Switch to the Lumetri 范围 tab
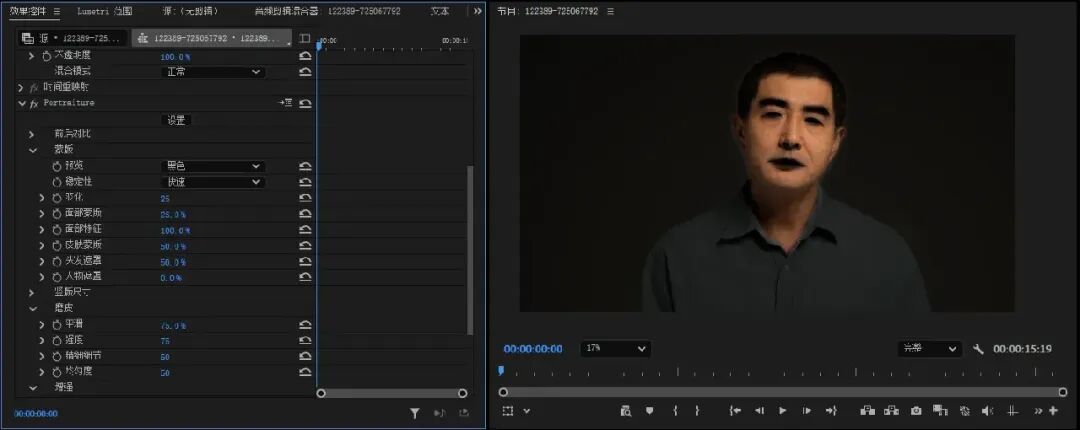Screen dimensions: 1080x430 [105, 11]
